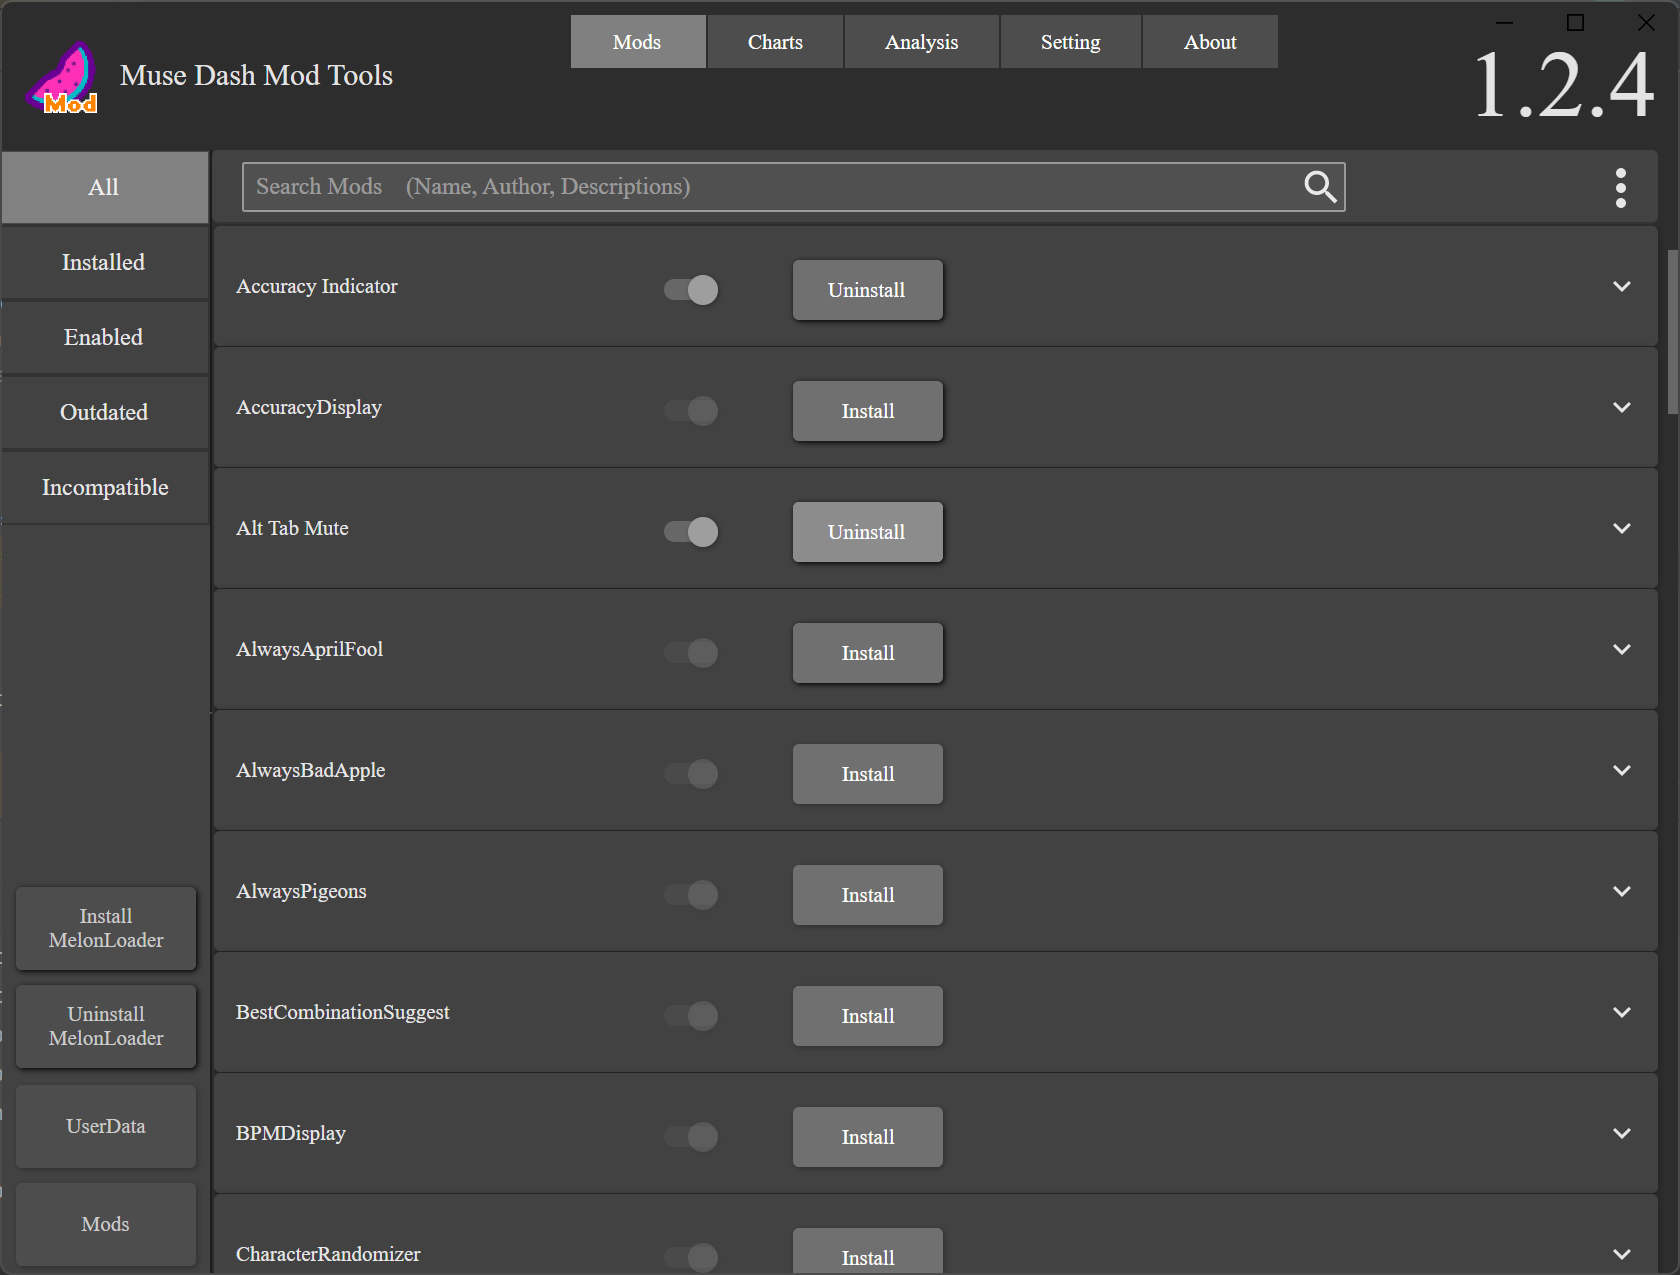
Task: Toggle the BPMDisplay switch
Action: [691, 1137]
